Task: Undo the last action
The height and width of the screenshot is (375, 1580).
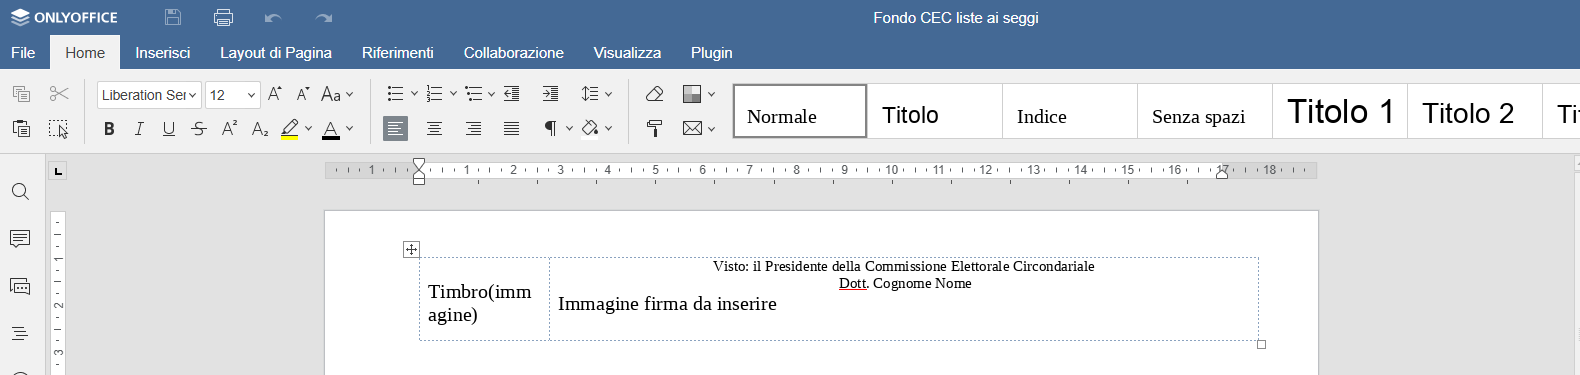Action: pyautogui.click(x=273, y=18)
